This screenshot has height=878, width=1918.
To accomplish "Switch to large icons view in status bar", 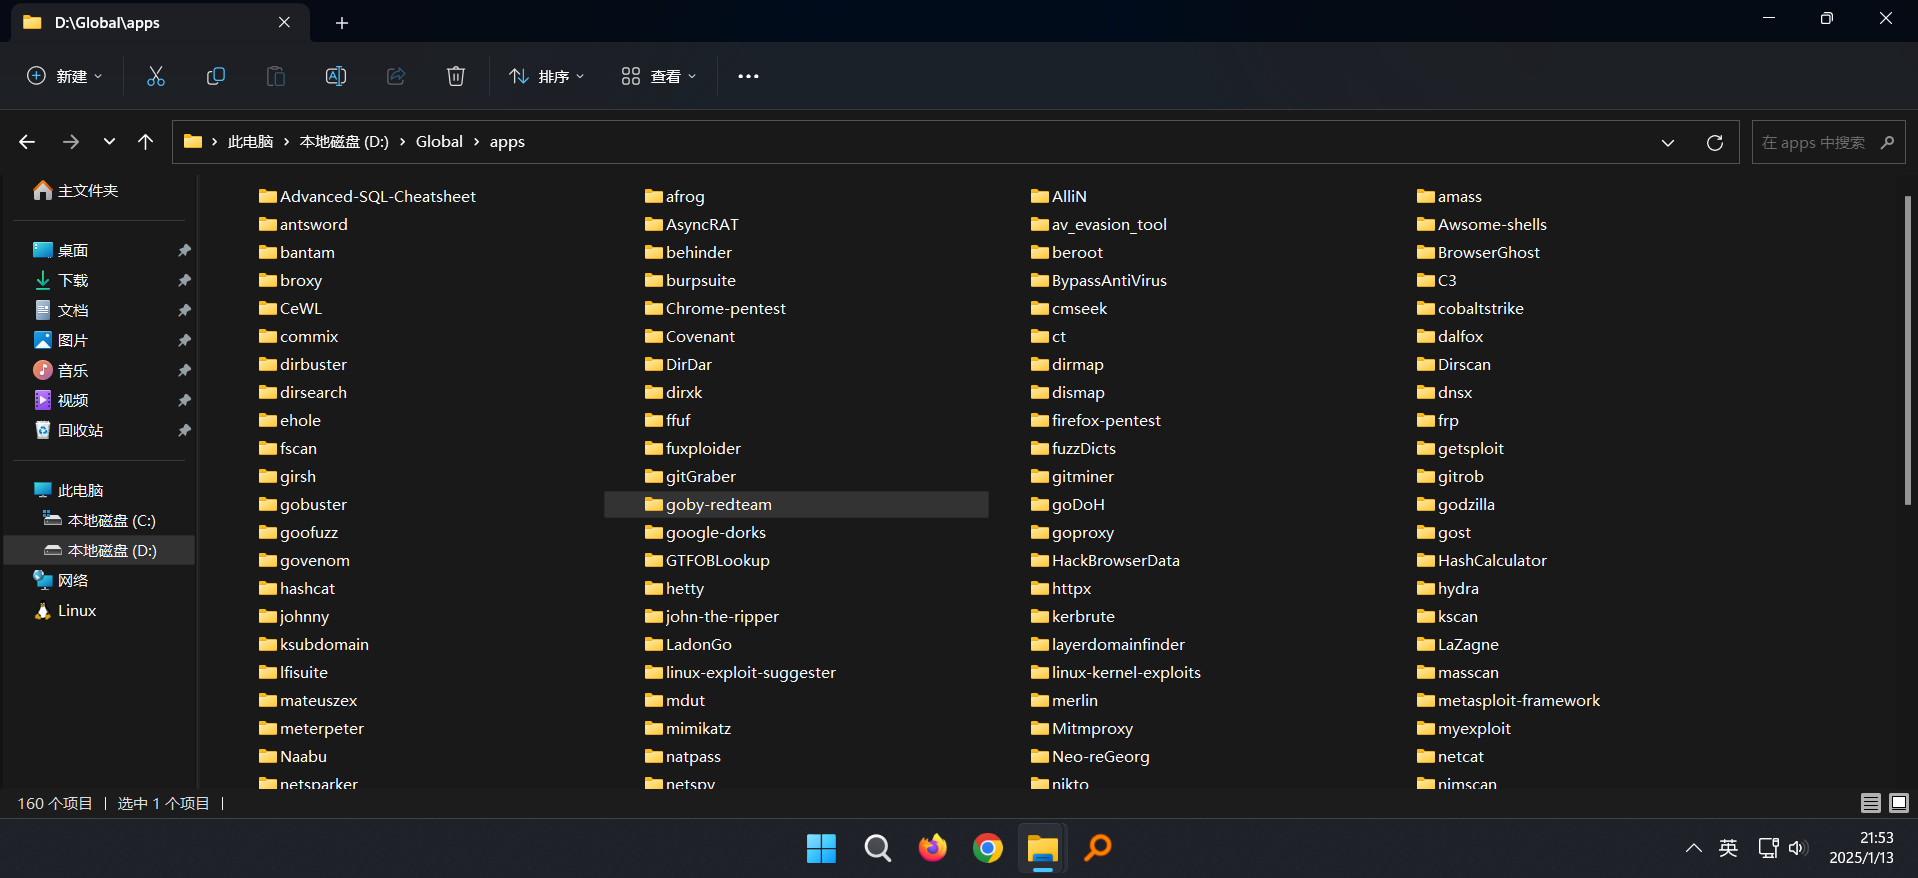I will pyautogui.click(x=1899, y=803).
